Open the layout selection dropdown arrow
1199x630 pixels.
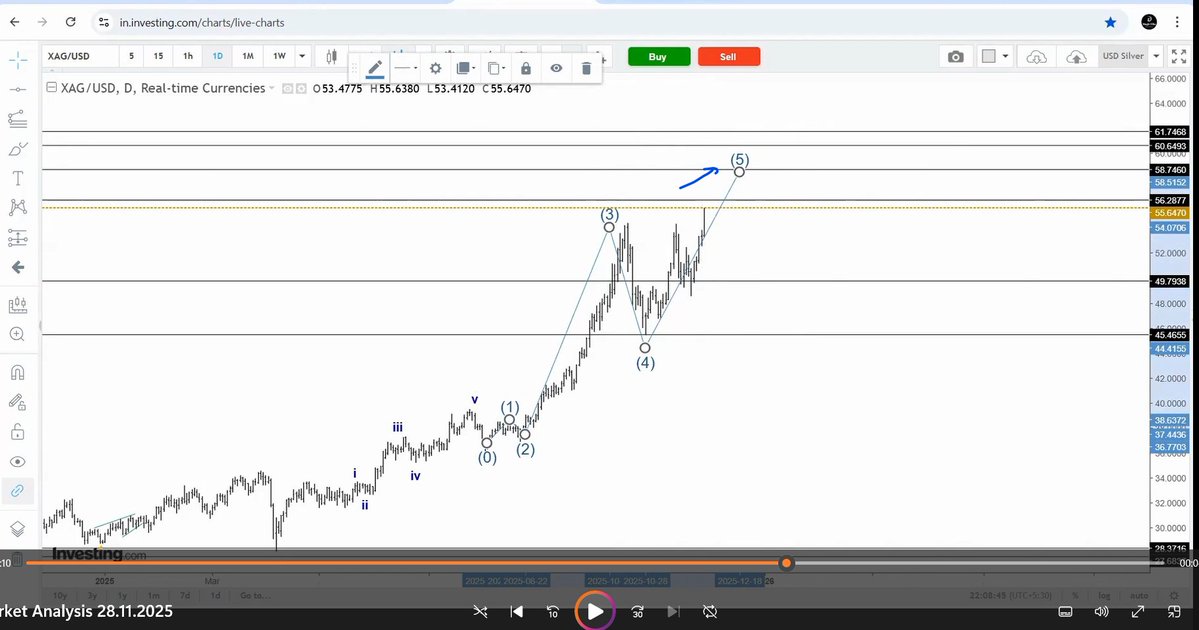[x=1005, y=56]
